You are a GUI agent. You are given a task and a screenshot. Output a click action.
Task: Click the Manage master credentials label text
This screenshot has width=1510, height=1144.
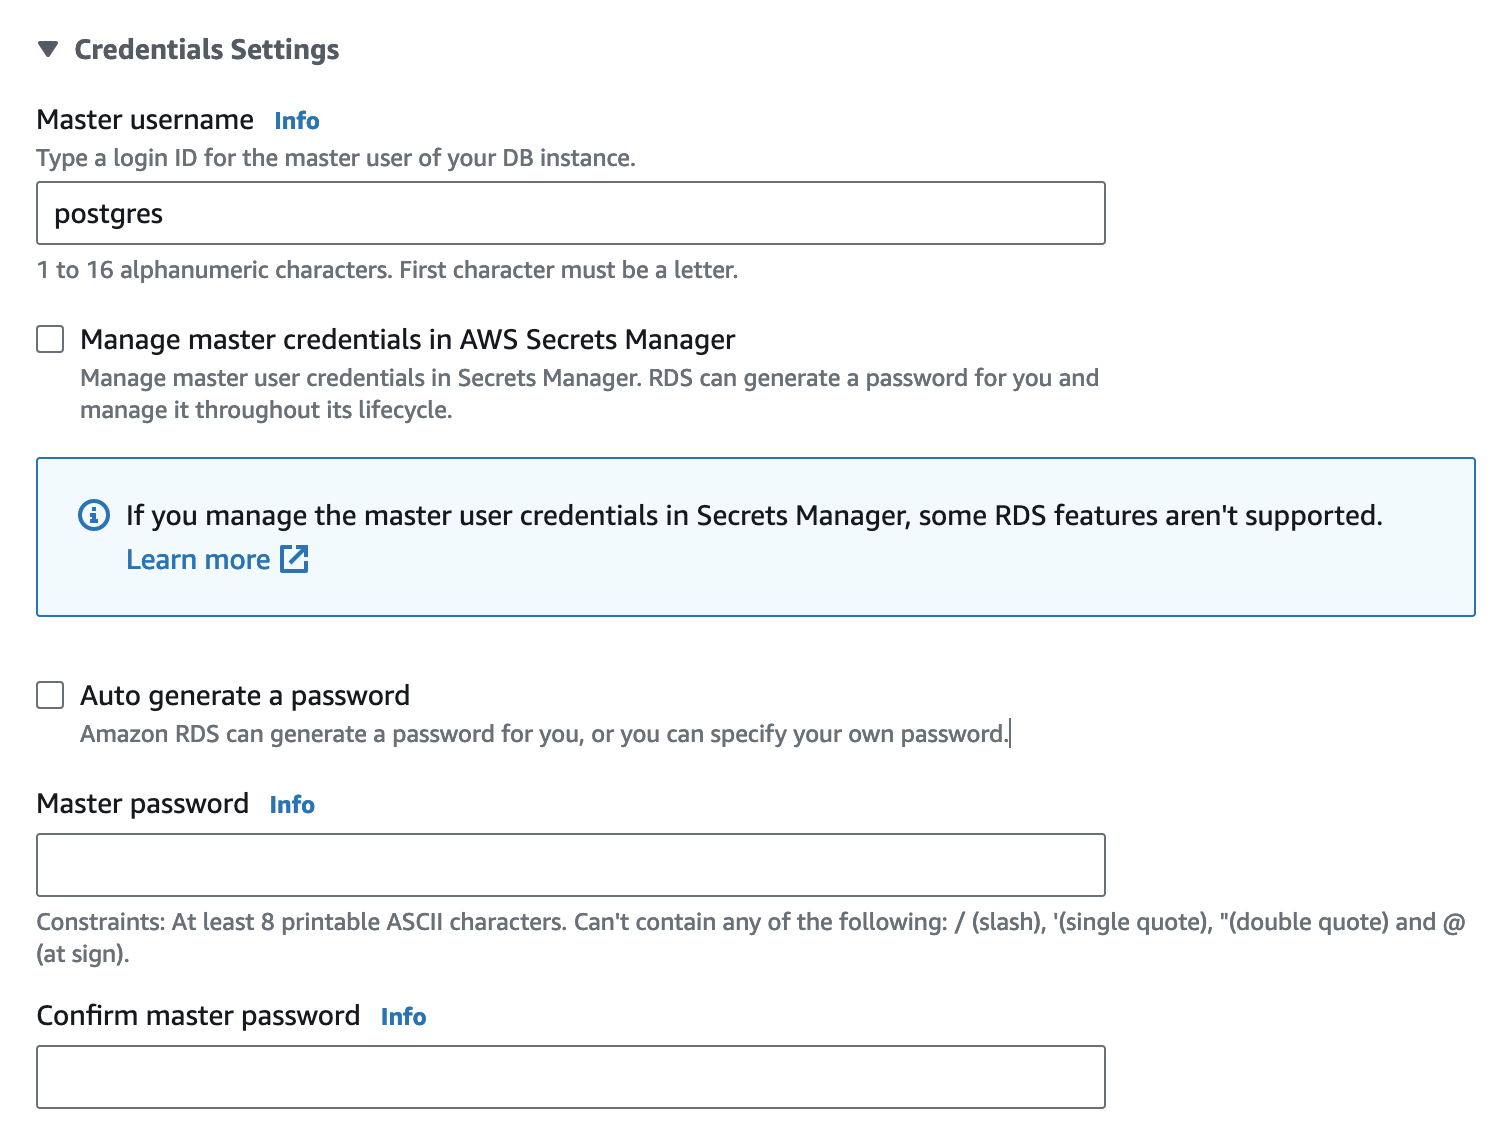pos(407,340)
